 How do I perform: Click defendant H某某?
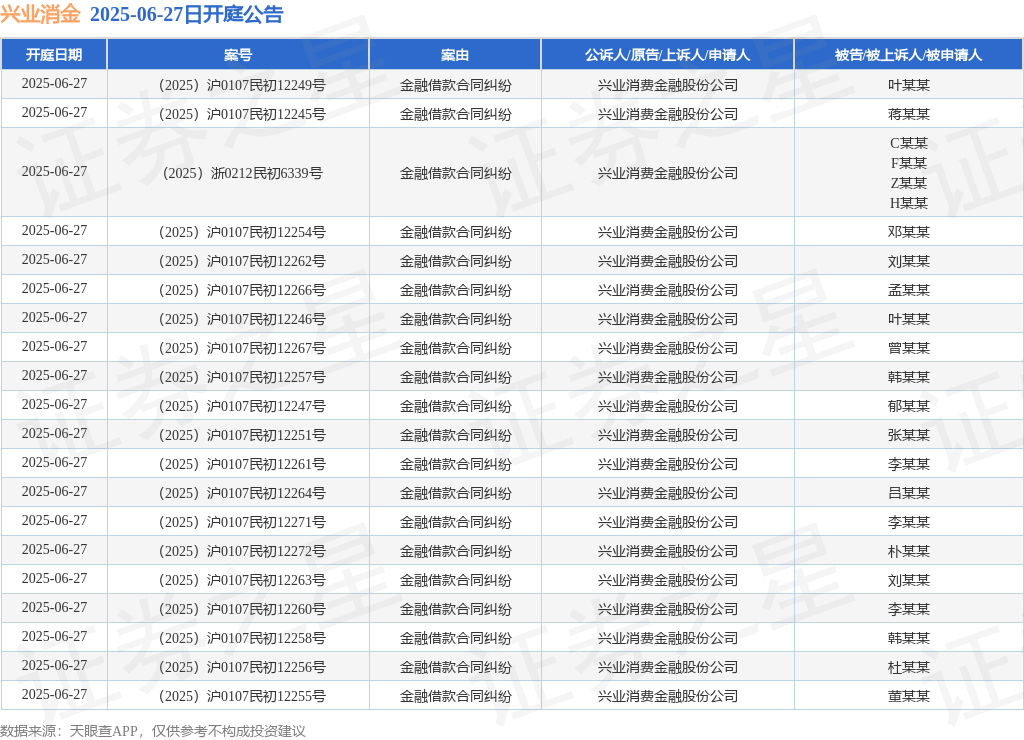[x=908, y=203]
